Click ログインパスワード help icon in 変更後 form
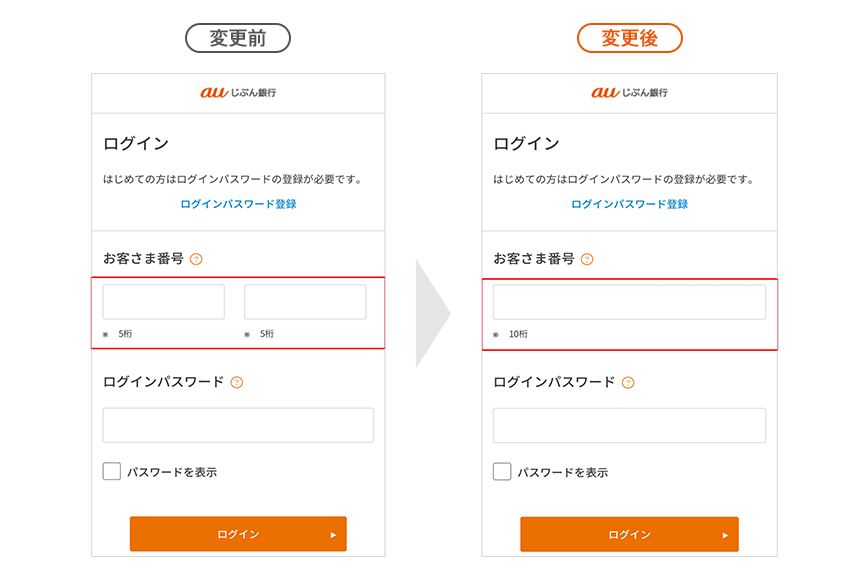Screen dimensions: 868x580 click(x=628, y=382)
